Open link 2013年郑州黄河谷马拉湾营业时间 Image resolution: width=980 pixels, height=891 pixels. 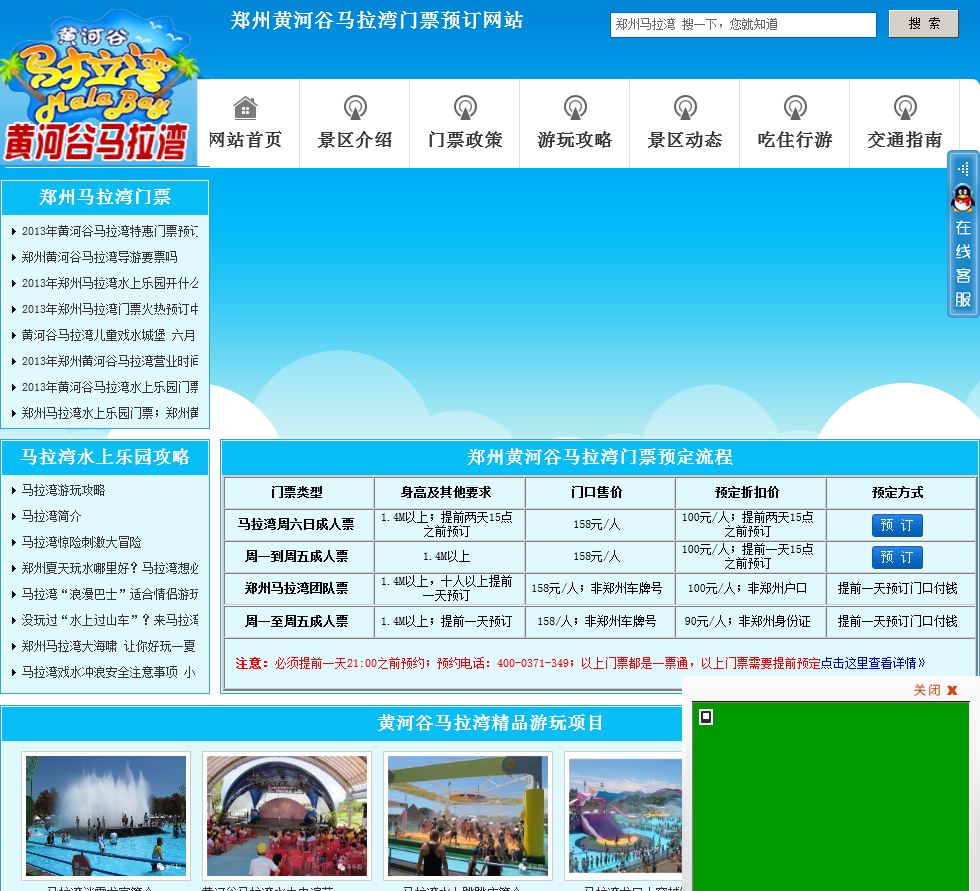click(x=109, y=361)
